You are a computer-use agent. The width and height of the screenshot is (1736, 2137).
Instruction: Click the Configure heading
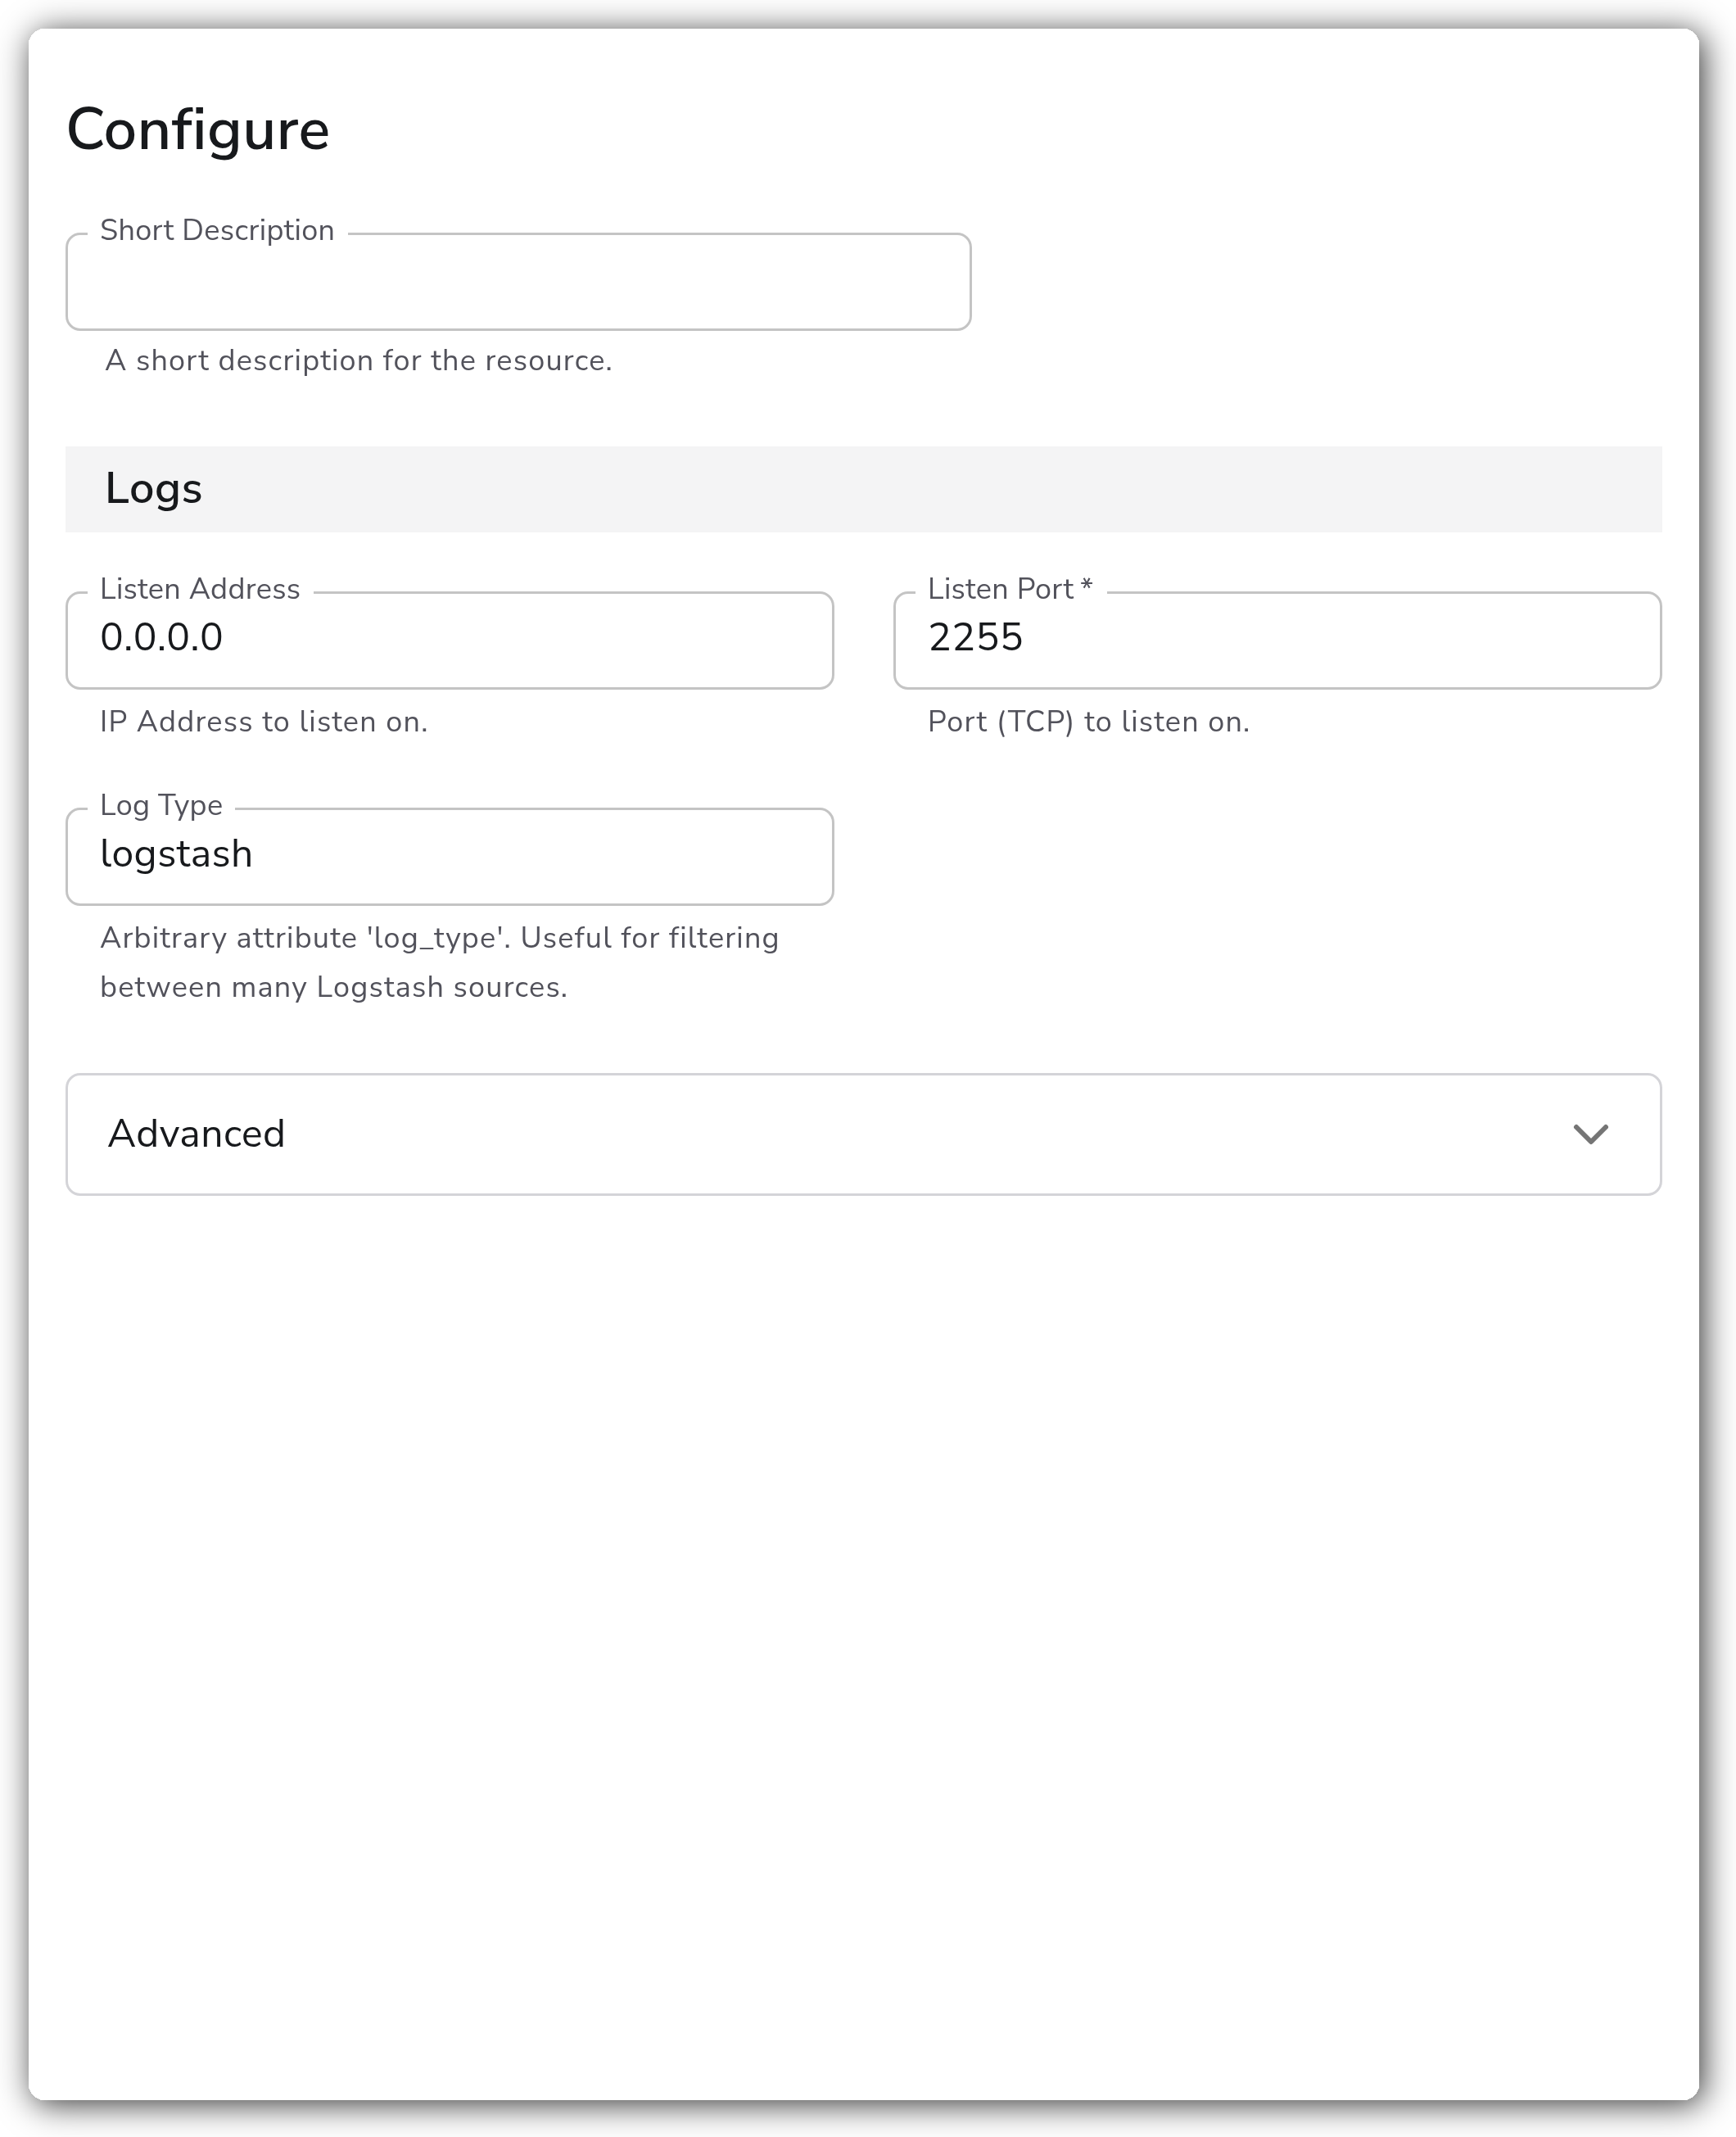(198, 130)
